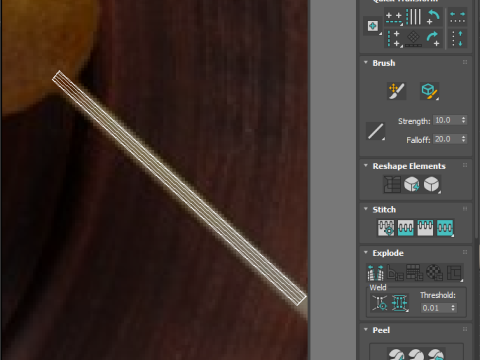Click the Set Pivot icon in Quick Transform
This screenshot has width=480, height=360.
(x=373, y=26)
